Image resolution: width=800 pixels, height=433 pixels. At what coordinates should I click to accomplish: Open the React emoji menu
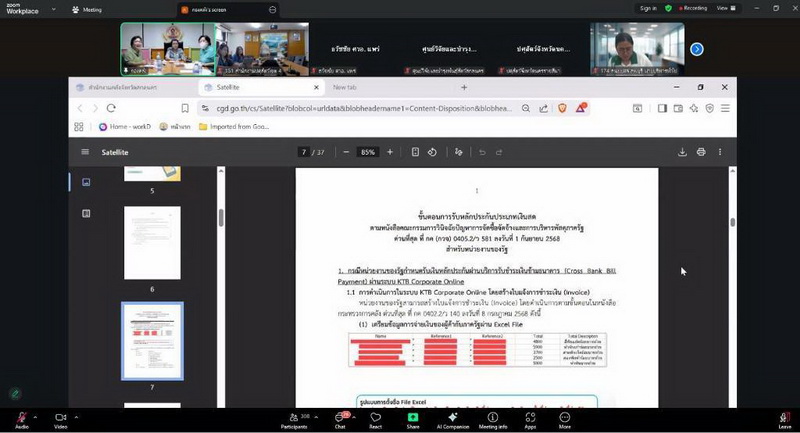tap(376, 419)
